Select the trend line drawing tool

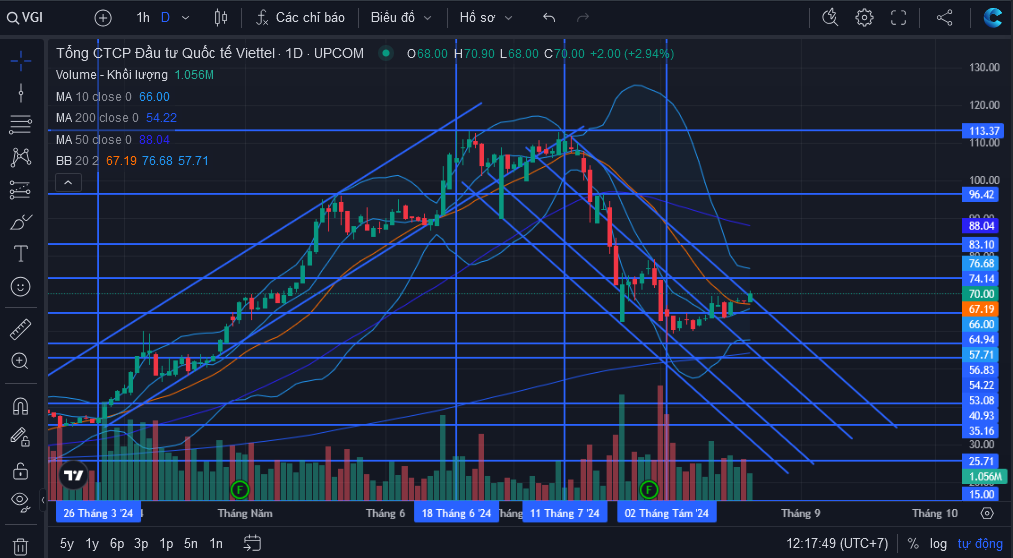coord(21,94)
